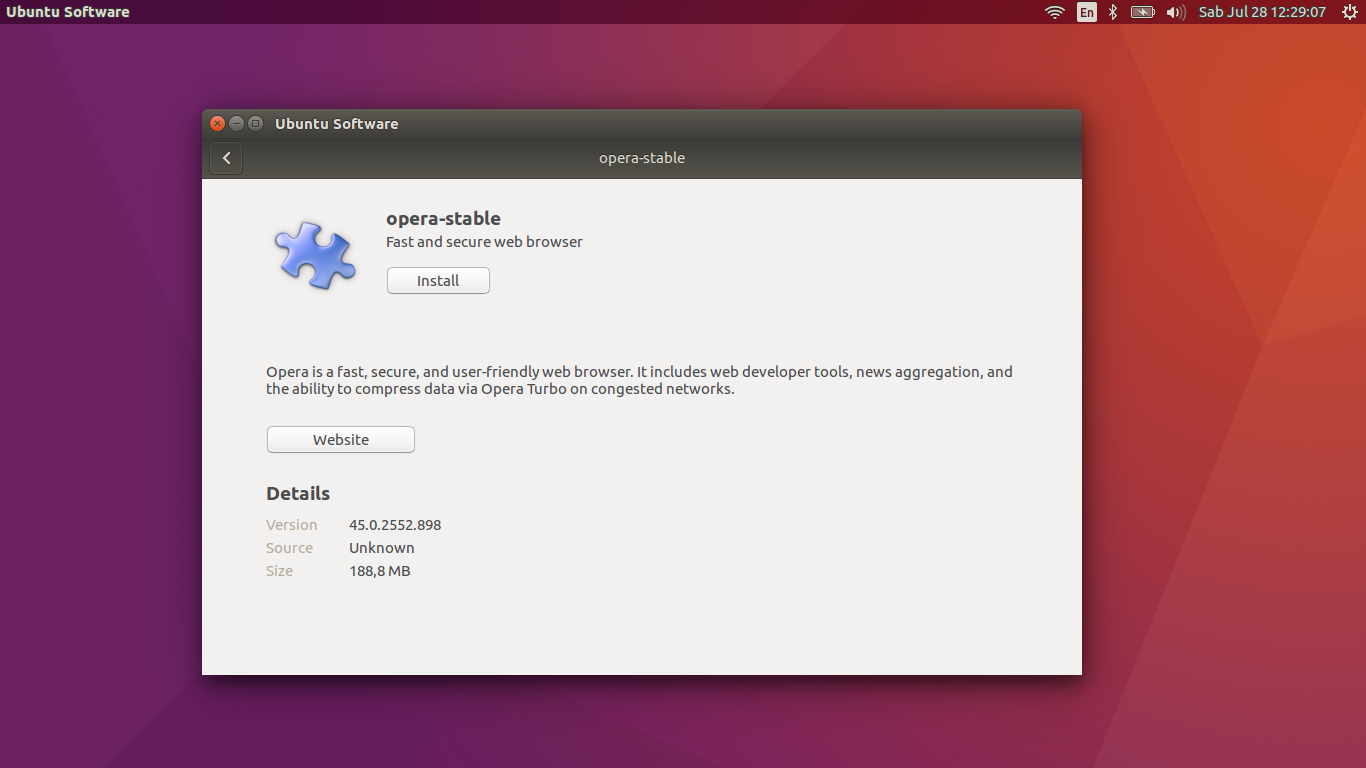Open the sound volume indicator

pyautogui.click(x=1174, y=12)
